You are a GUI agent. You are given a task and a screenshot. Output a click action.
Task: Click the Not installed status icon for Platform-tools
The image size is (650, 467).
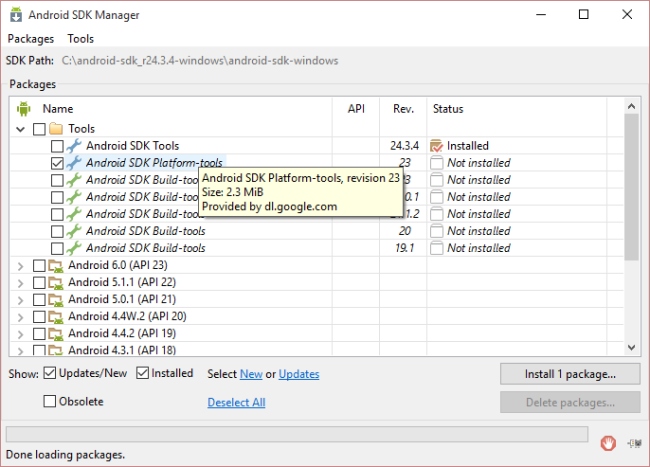437,163
